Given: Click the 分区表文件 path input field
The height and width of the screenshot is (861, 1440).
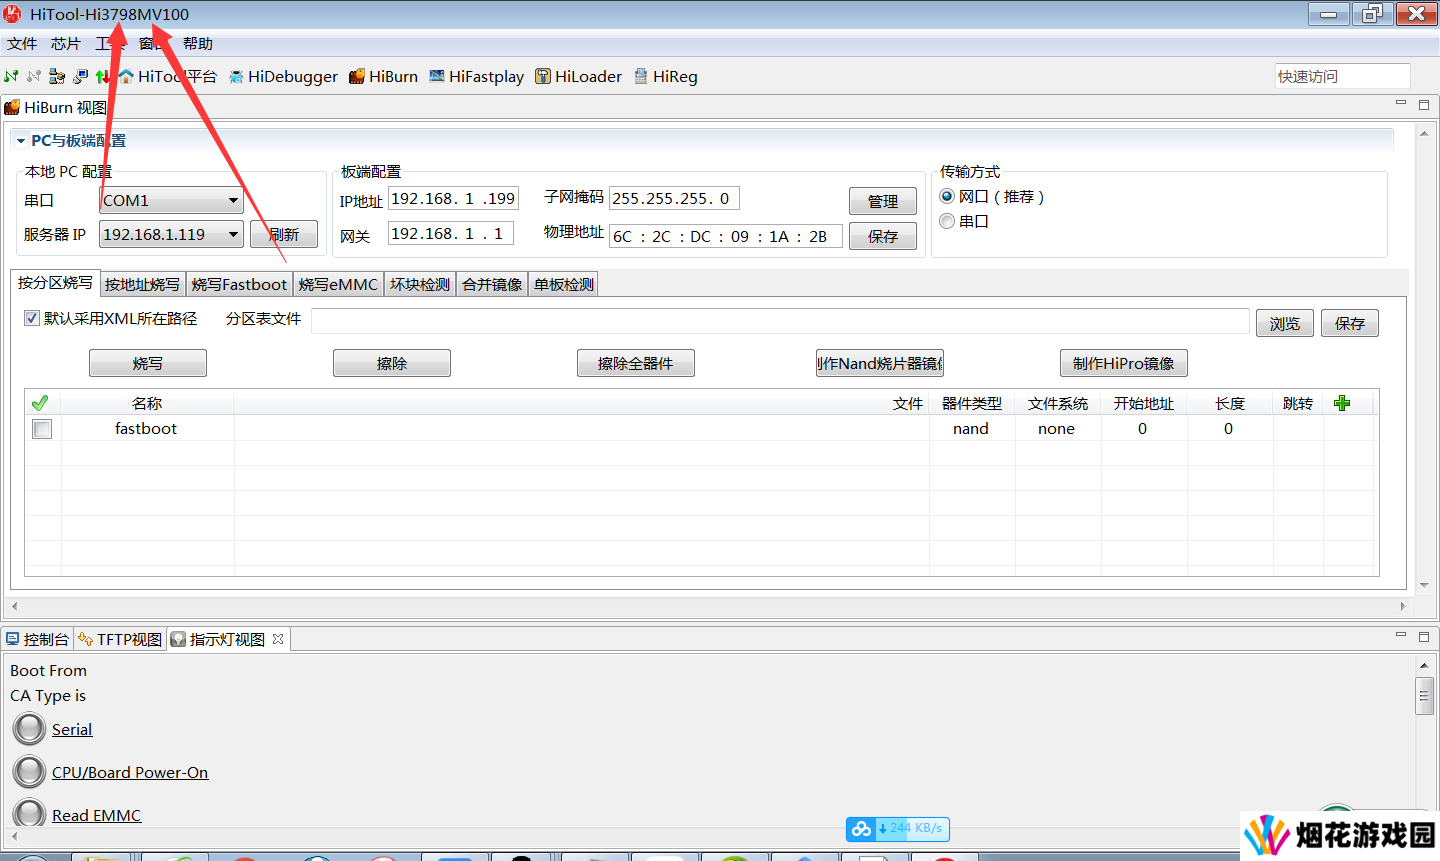Looking at the screenshot, I should [780, 321].
